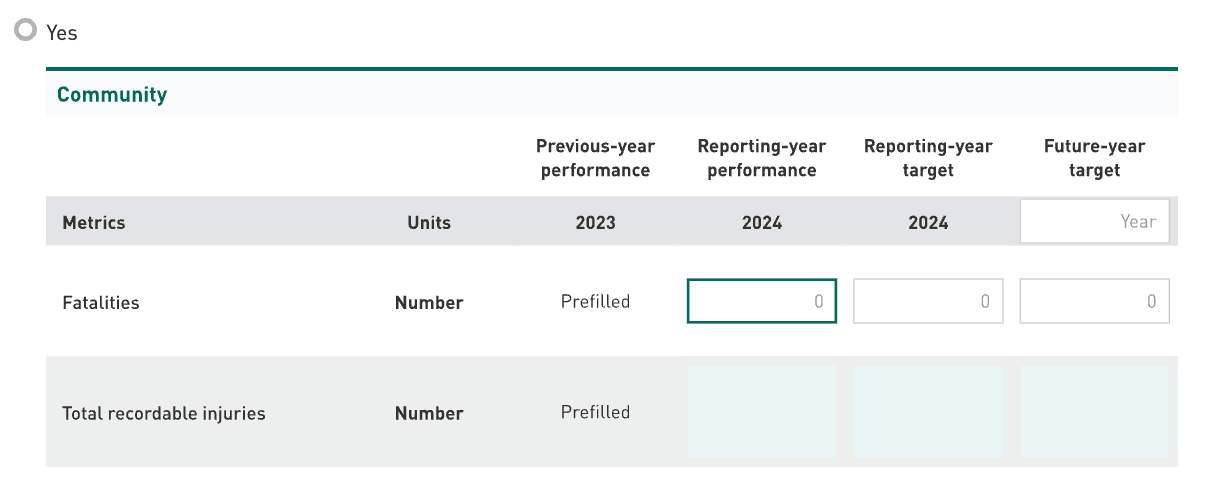Click the Total recordable injuries row label
Viewport: 1216px width, 484px height.
[164, 413]
